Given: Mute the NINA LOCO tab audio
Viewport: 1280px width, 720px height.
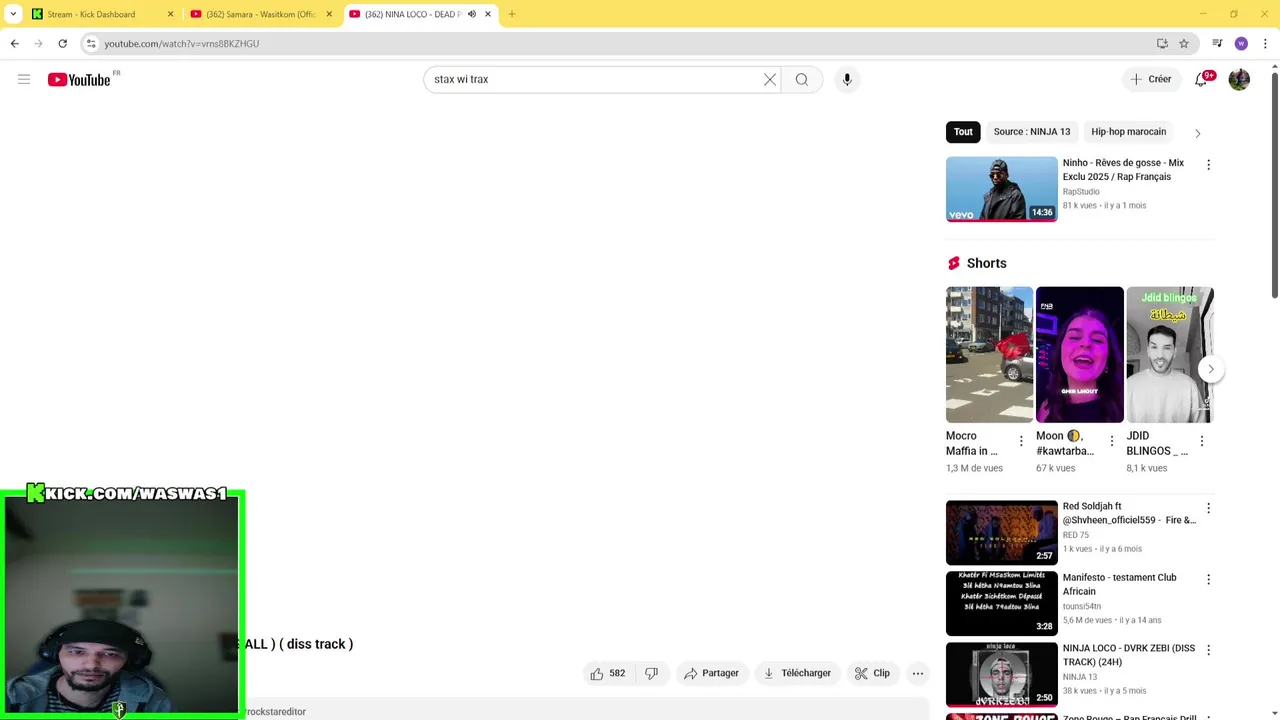Looking at the screenshot, I should [x=472, y=14].
